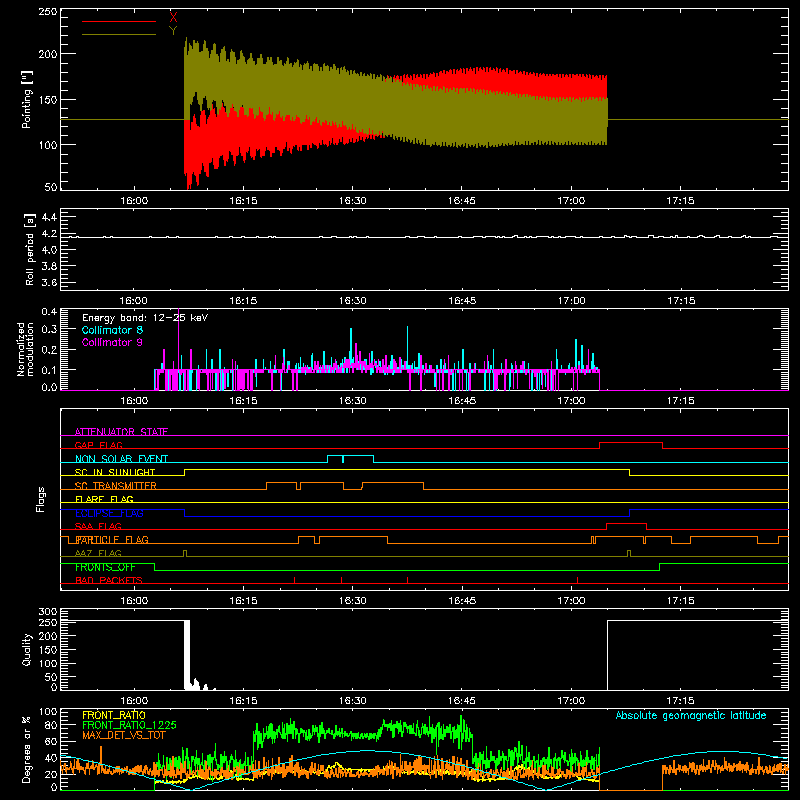Select the PARTICLE_FLAG label

[112, 540]
